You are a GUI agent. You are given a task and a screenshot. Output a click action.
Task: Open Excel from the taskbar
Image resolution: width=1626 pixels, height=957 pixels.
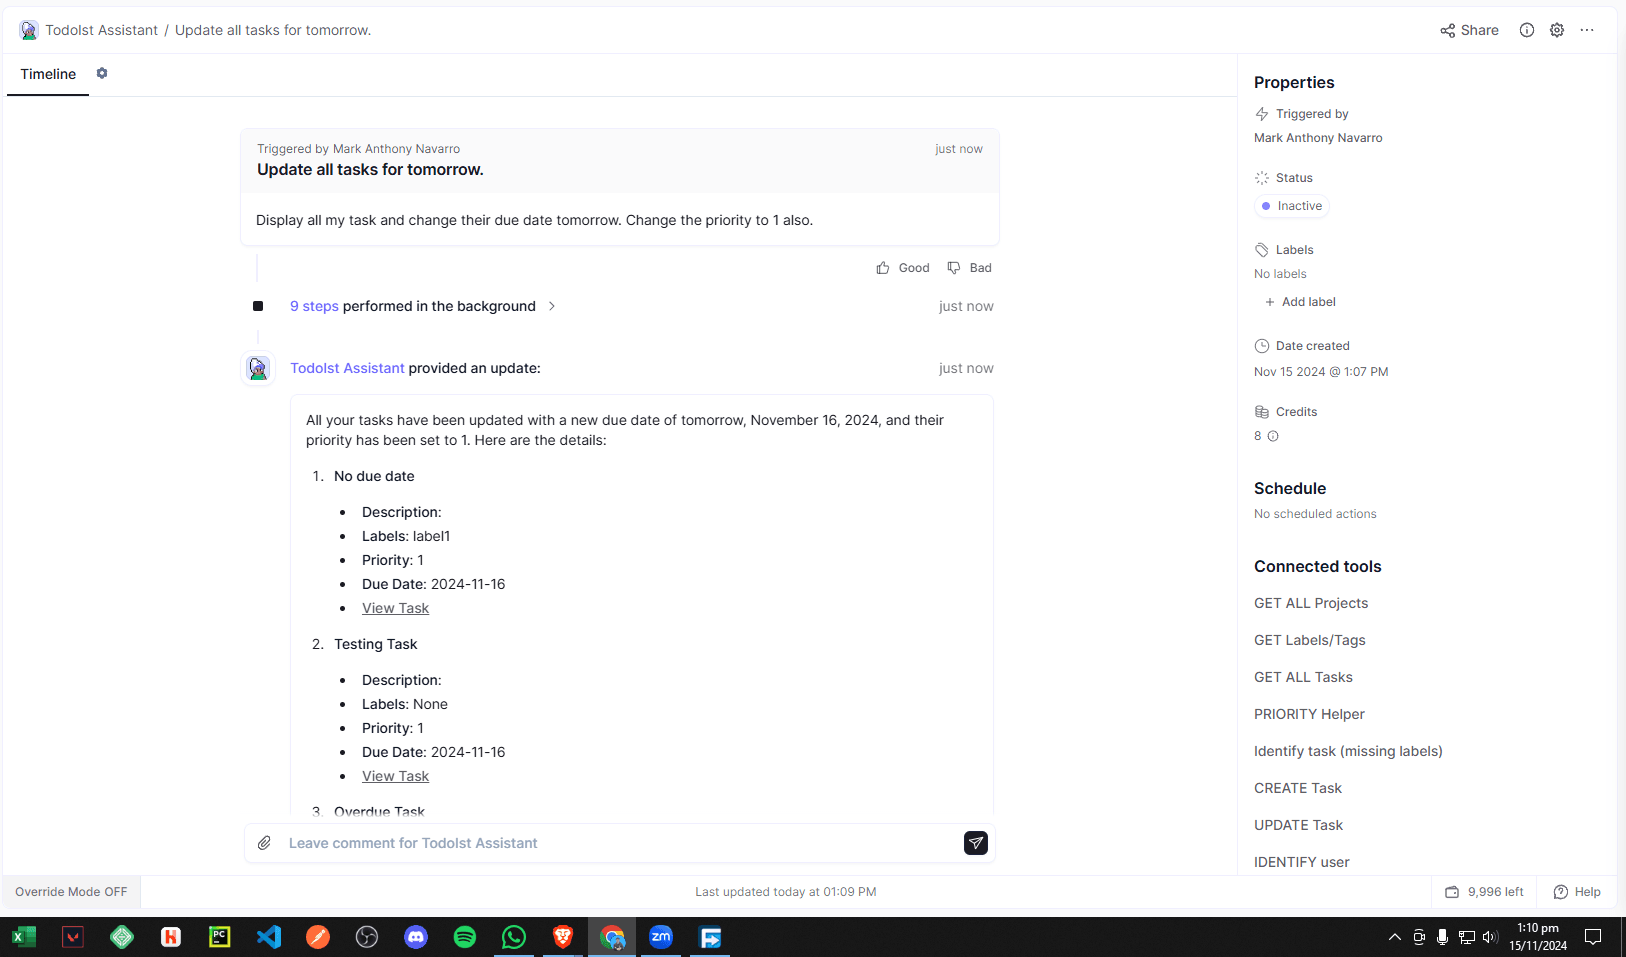[x=24, y=937]
